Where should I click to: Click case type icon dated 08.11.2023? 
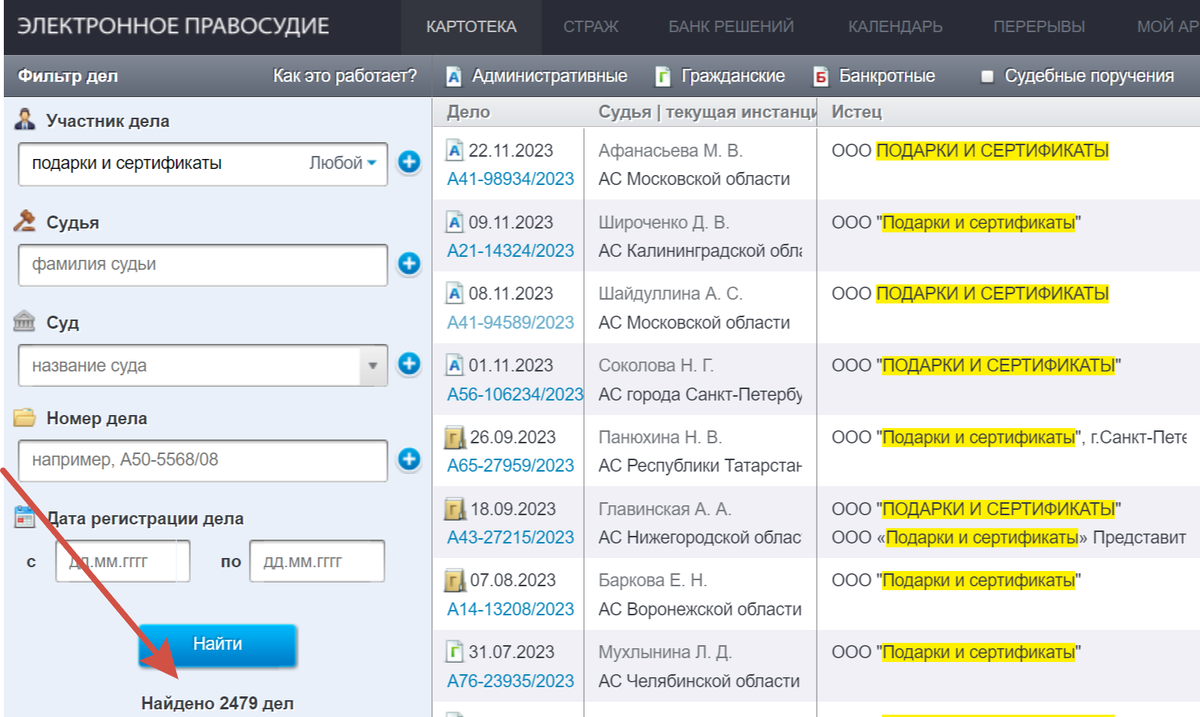tap(455, 294)
